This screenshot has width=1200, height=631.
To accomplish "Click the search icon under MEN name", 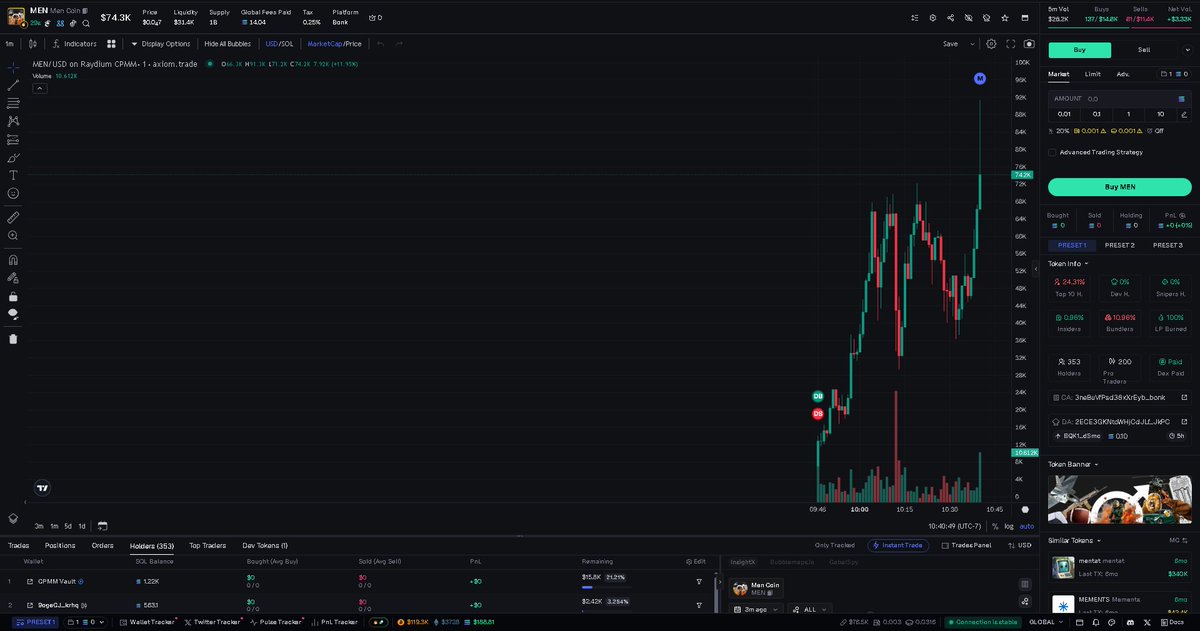I will [x=86, y=23].
